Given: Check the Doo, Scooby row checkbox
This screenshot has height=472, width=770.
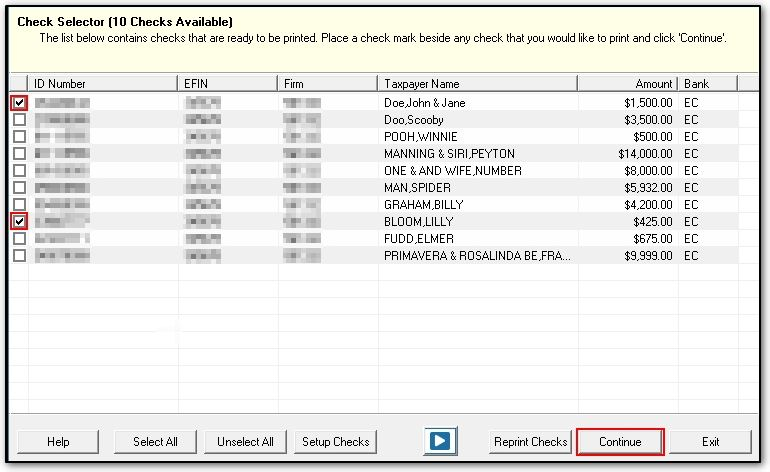Looking at the screenshot, I should click(x=19, y=120).
